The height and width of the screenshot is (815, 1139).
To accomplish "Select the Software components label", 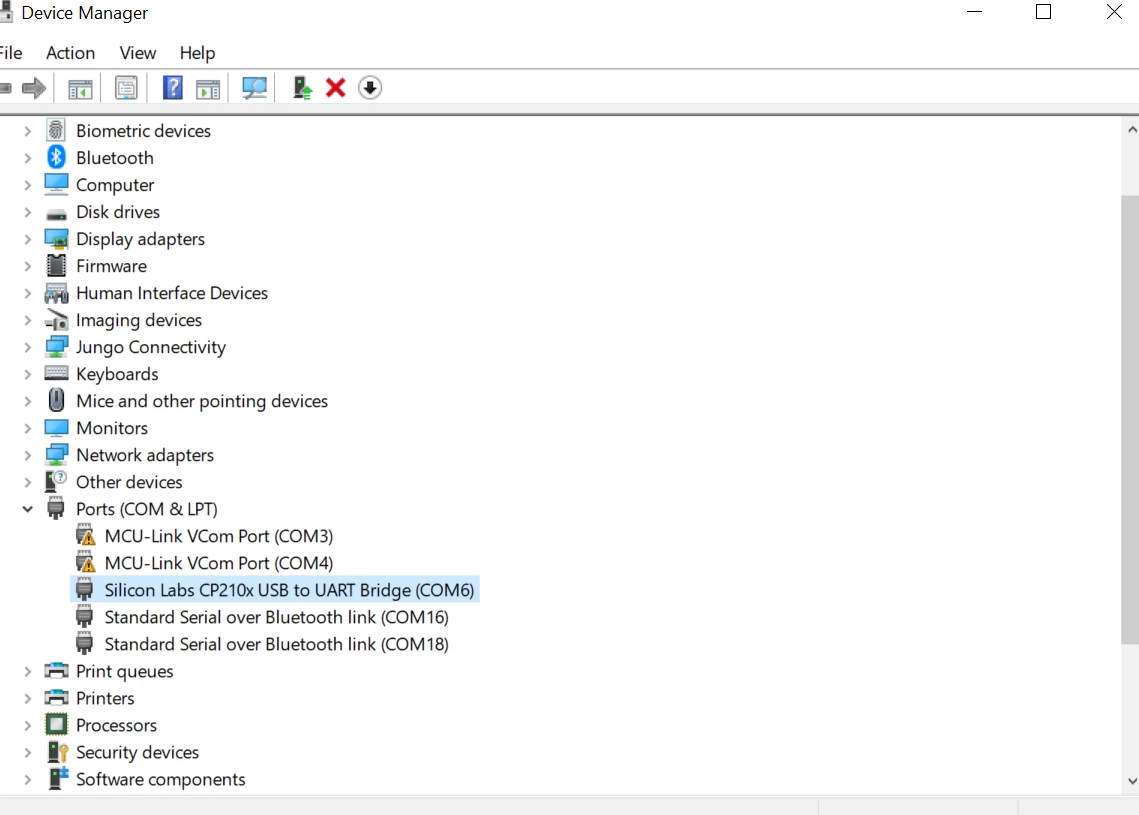I will point(161,779).
